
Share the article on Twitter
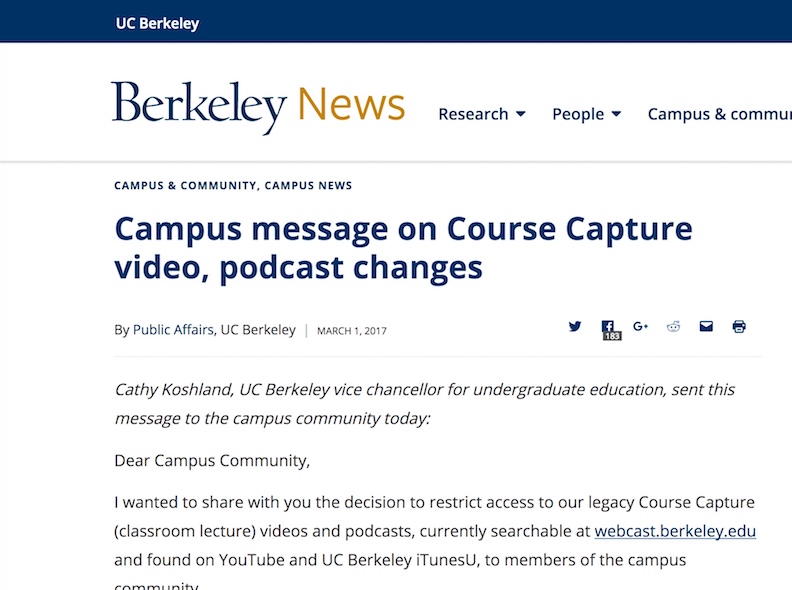click(x=574, y=326)
